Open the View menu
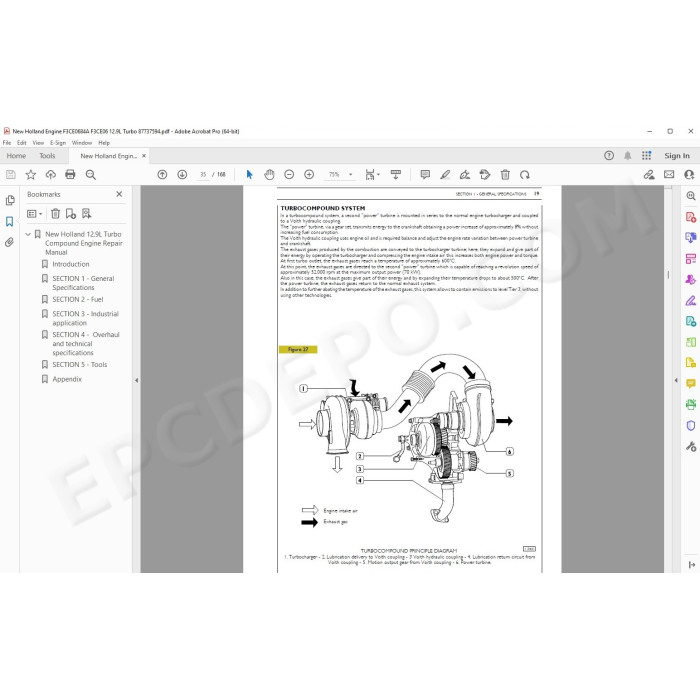Viewport: 700px width, 700px height. pos(38,143)
